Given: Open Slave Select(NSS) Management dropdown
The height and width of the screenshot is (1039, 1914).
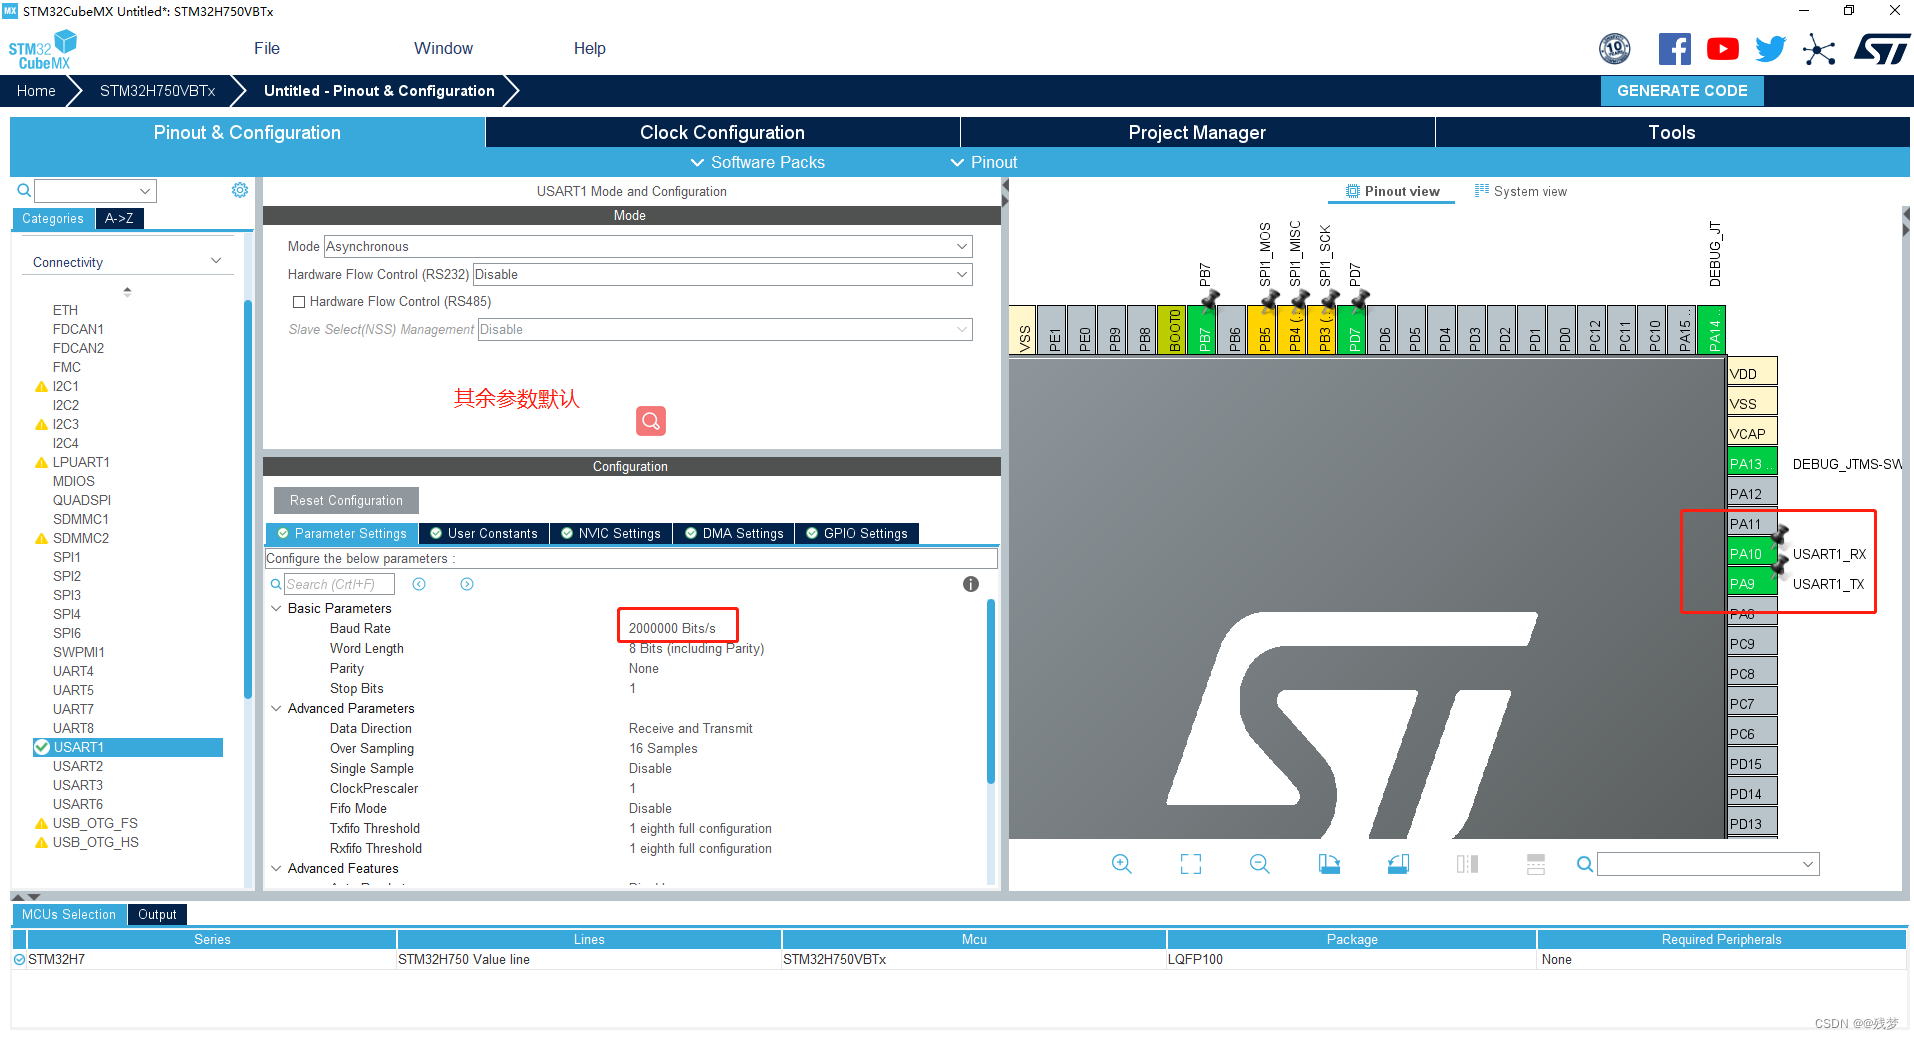Looking at the screenshot, I should (x=725, y=330).
